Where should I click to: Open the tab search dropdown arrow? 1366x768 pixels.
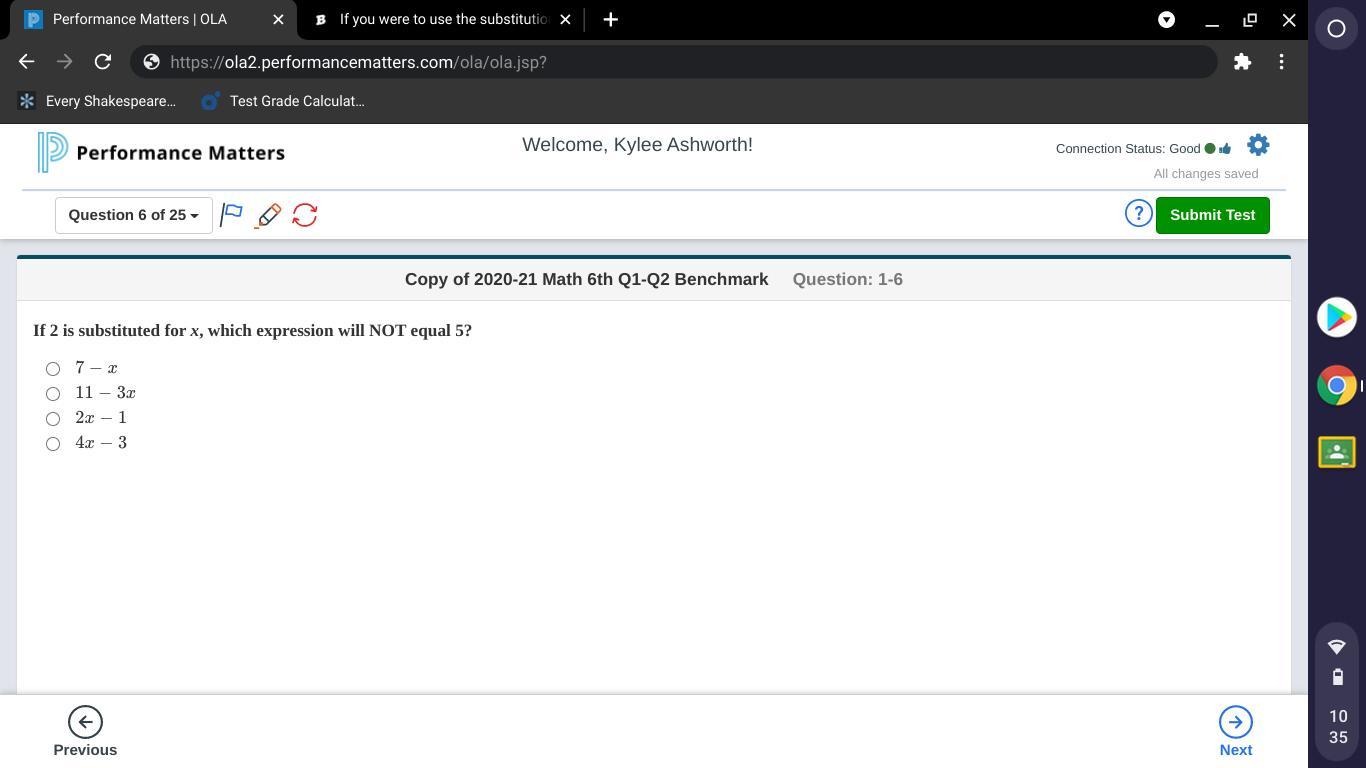tap(1166, 19)
